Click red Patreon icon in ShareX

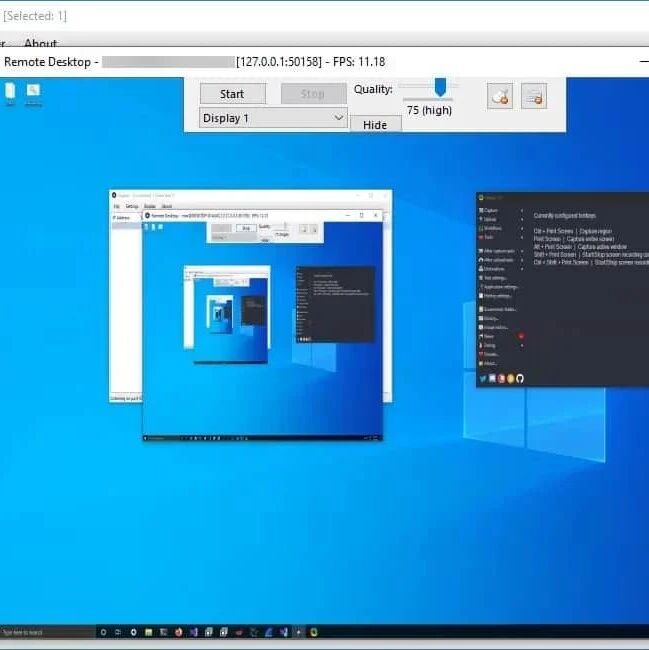501,378
